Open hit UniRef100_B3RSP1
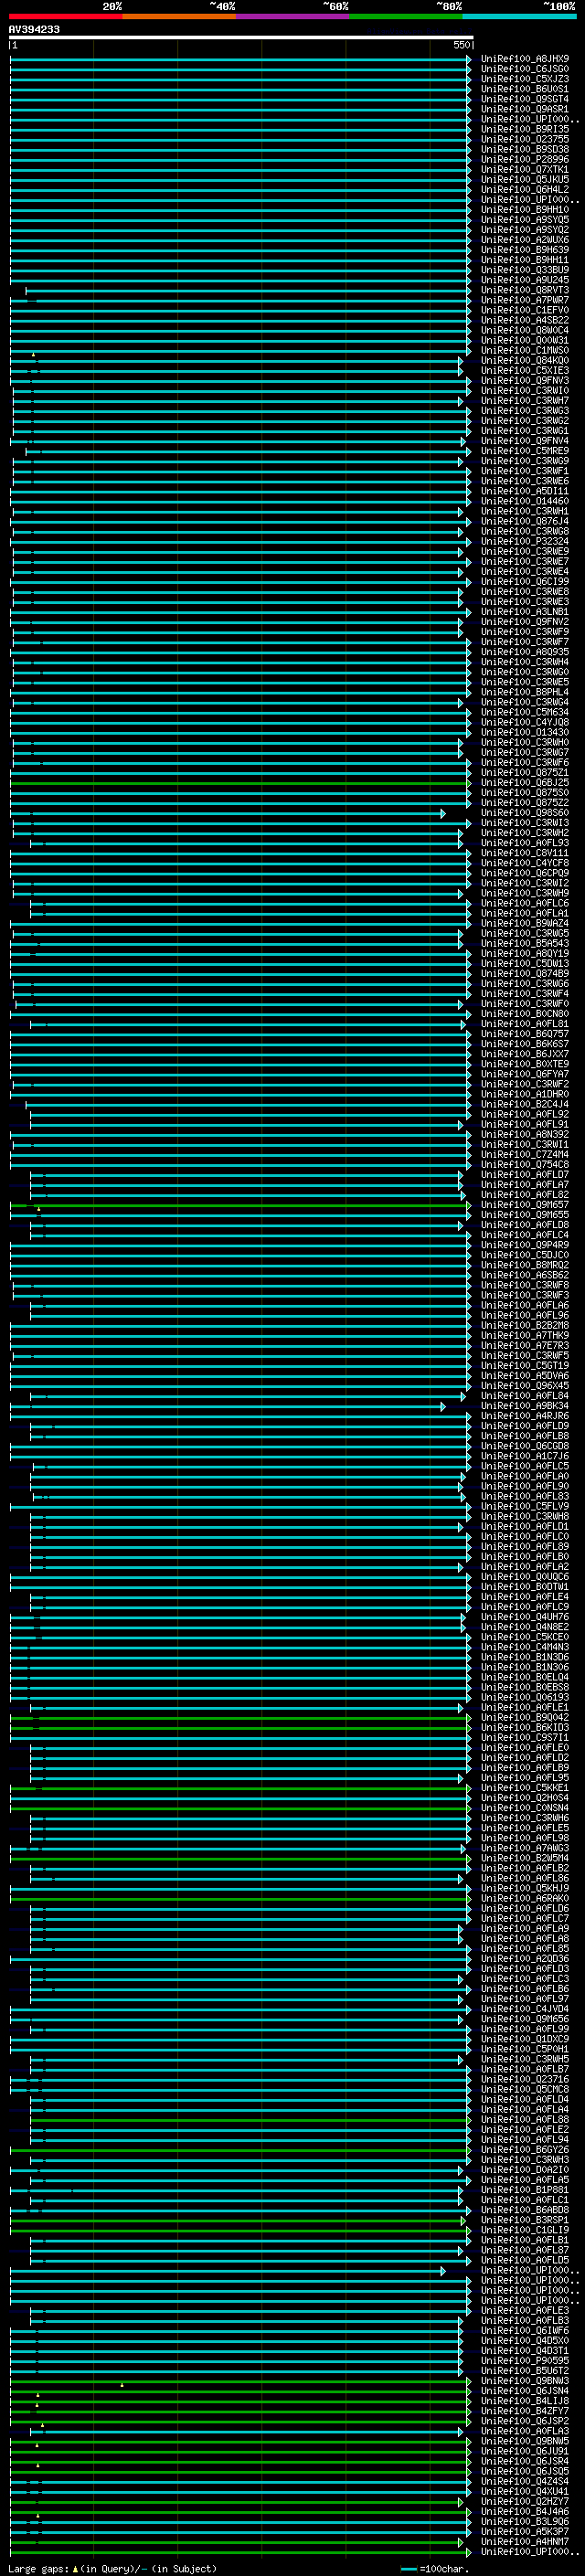This screenshot has height=2576, width=585. point(525,2219)
